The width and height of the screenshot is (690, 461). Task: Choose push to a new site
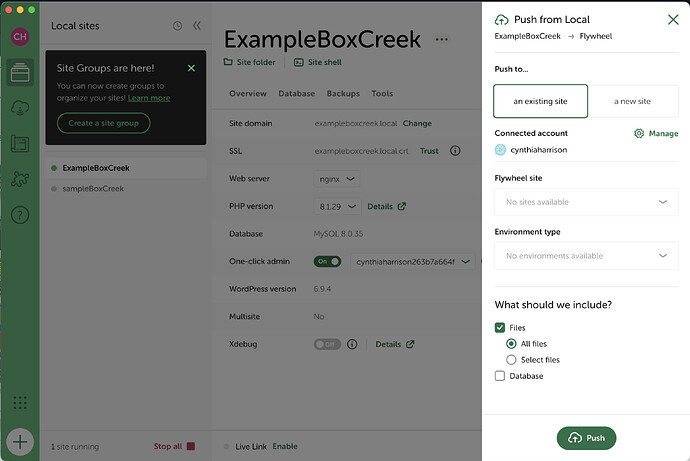click(633, 101)
